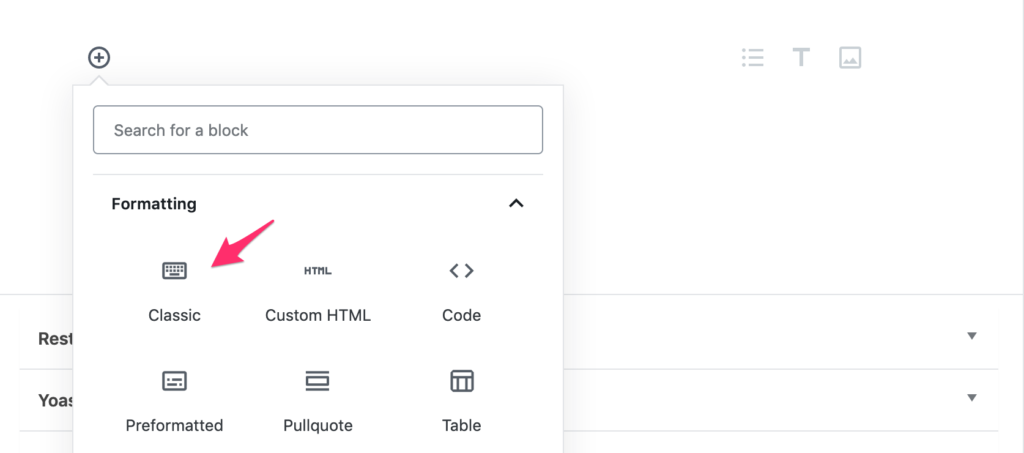
Task: Select the Classic block keyboard icon
Action: click(x=174, y=270)
